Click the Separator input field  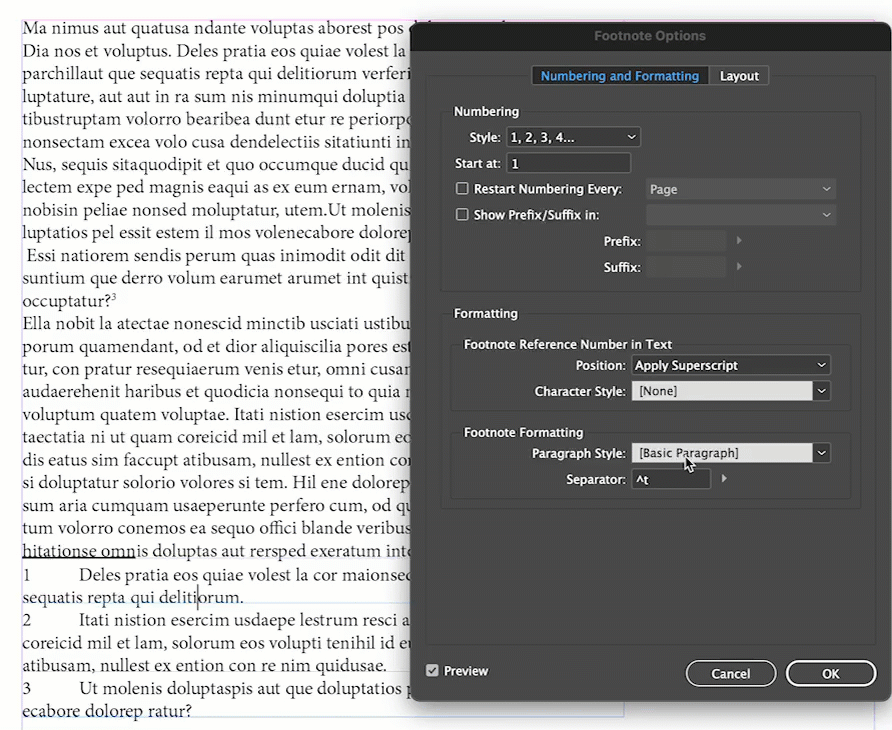point(671,480)
